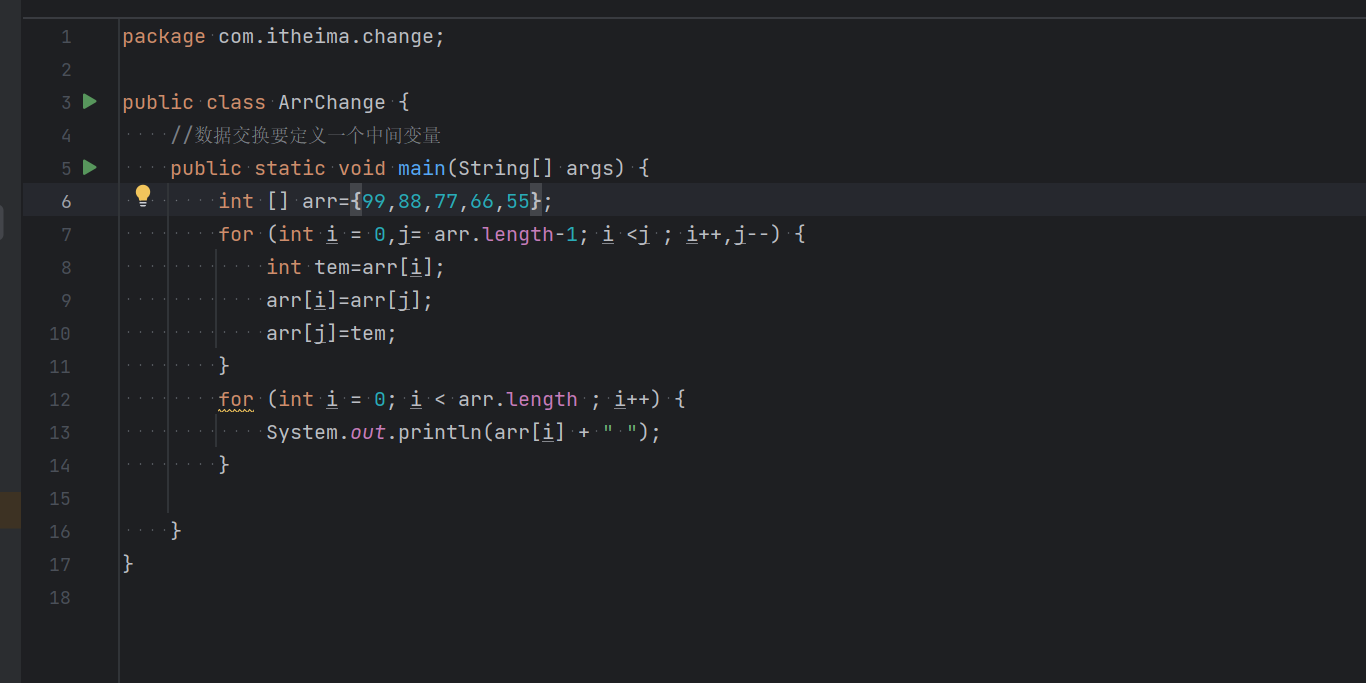Click the package keyword on line 1
The height and width of the screenshot is (683, 1366).
[164, 37]
